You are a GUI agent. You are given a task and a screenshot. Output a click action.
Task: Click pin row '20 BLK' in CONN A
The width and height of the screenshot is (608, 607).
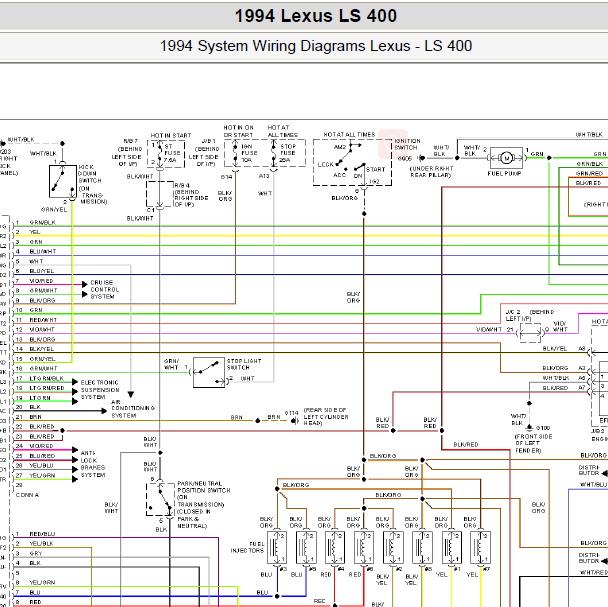(28, 407)
